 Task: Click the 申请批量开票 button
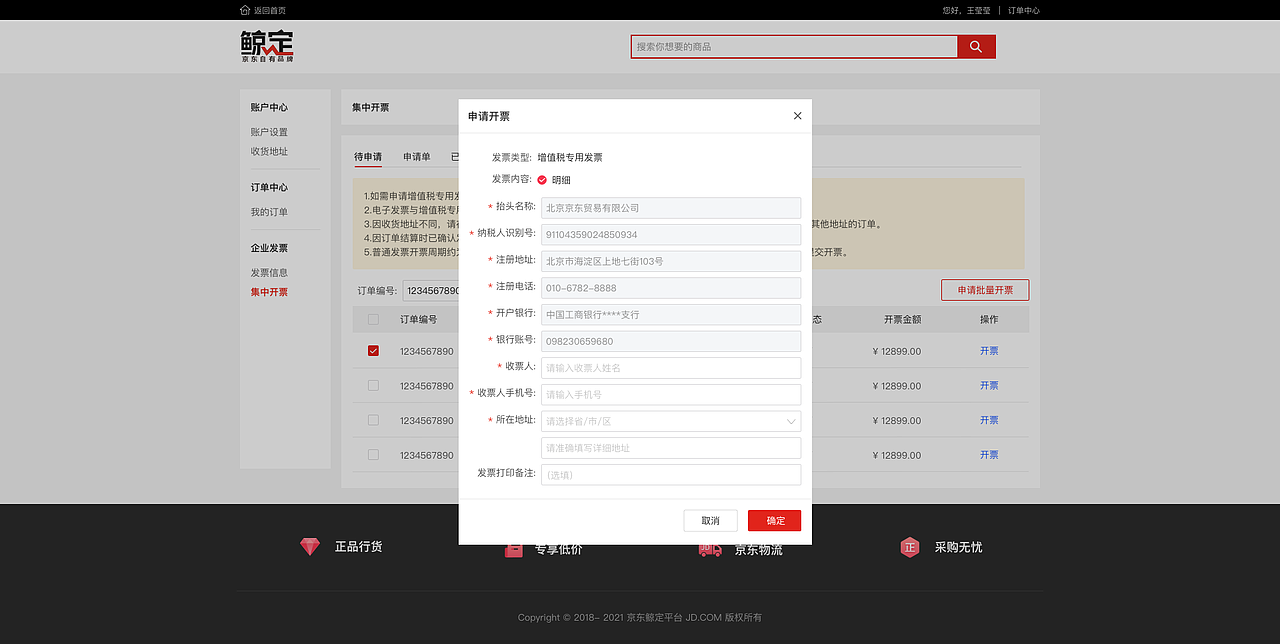click(x=985, y=289)
